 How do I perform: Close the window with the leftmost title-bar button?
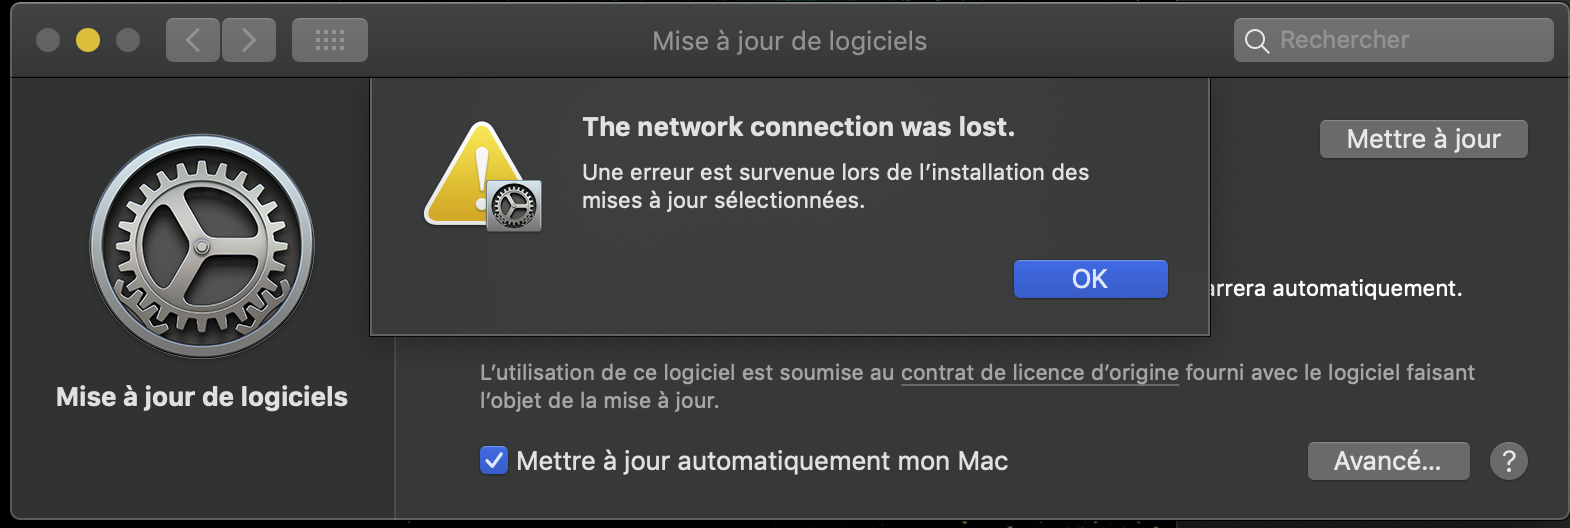coord(48,40)
